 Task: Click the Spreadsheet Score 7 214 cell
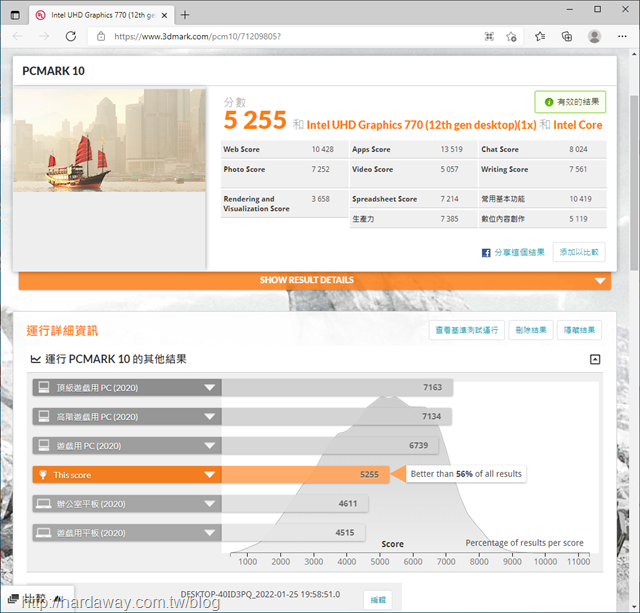pyautogui.click(x=413, y=199)
